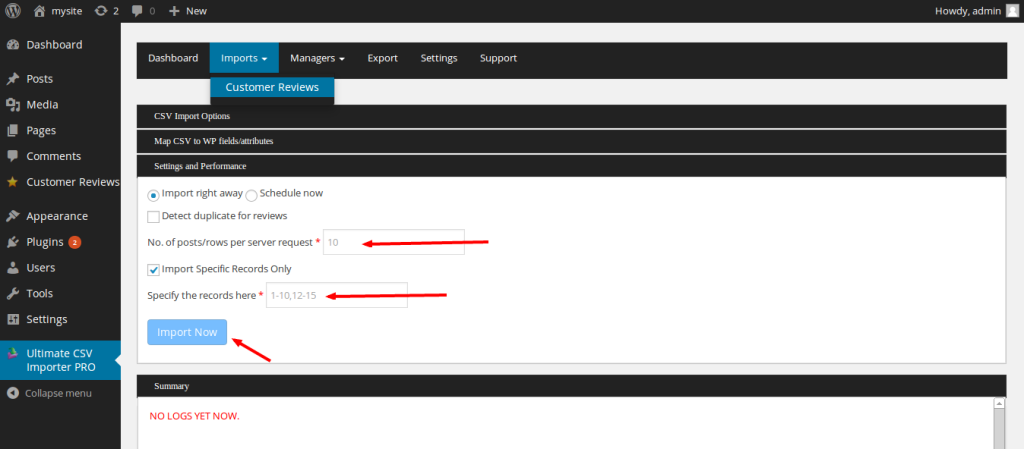
Task: Select Schedule now radio button
Action: [251, 195]
